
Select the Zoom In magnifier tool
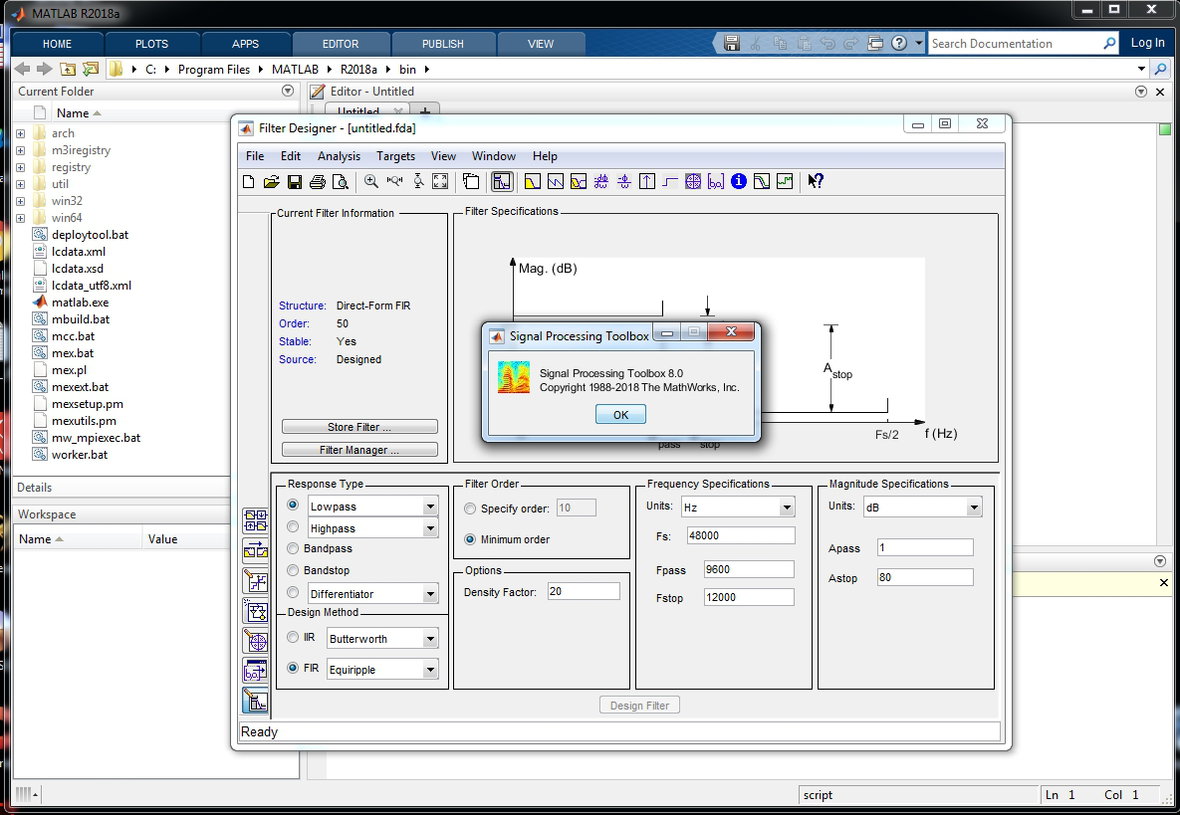371,181
